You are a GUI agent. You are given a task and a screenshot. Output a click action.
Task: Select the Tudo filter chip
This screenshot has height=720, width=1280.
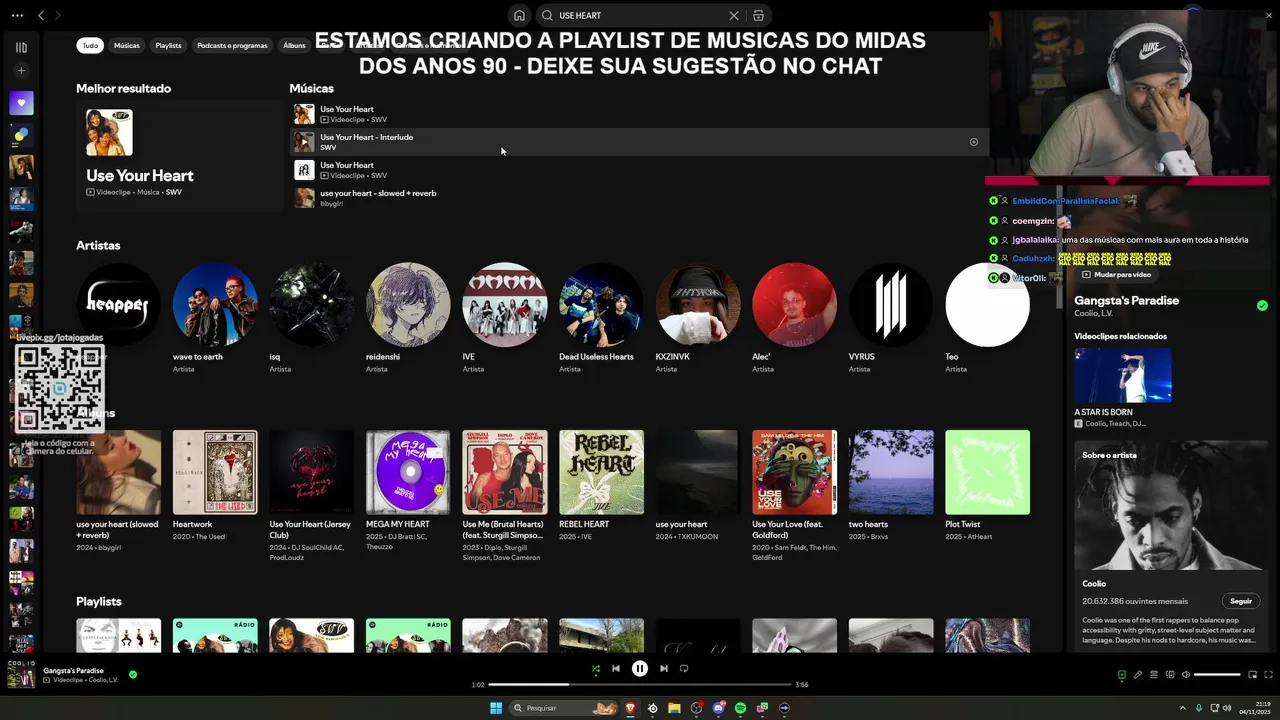90,45
